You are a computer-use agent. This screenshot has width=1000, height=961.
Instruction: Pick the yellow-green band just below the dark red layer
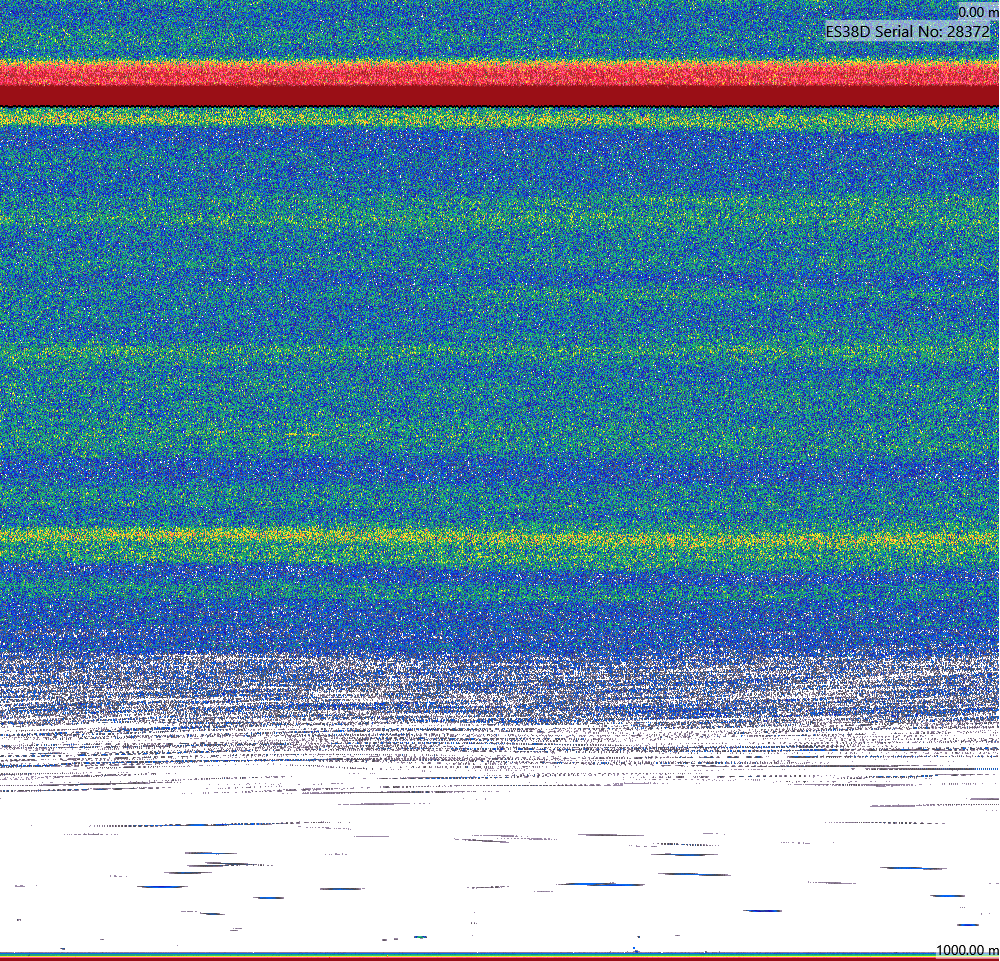500,117
